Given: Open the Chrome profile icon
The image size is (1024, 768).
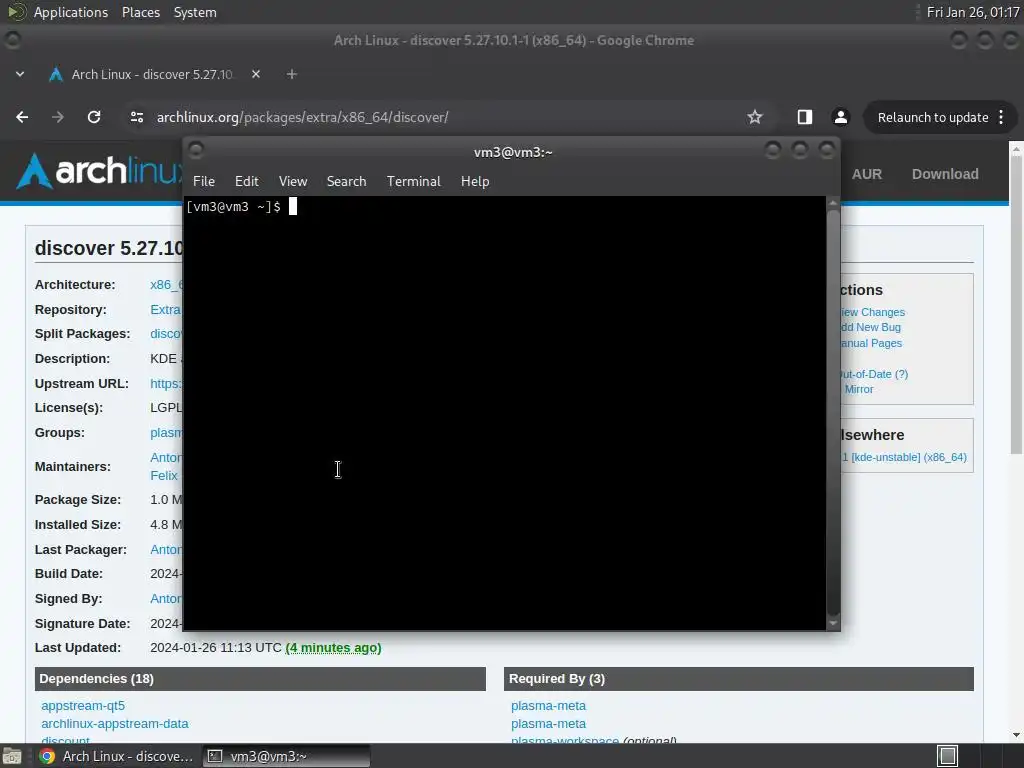Looking at the screenshot, I should click(840, 117).
